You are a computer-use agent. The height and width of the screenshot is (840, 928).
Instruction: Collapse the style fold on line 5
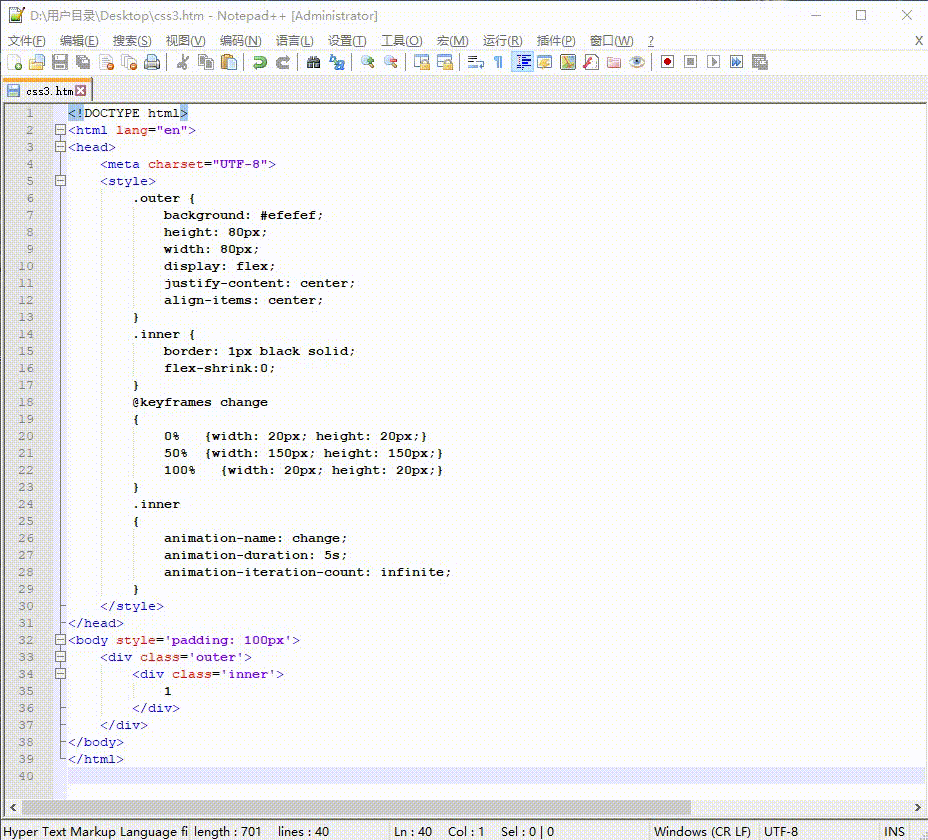pyautogui.click(x=60, y=181)
